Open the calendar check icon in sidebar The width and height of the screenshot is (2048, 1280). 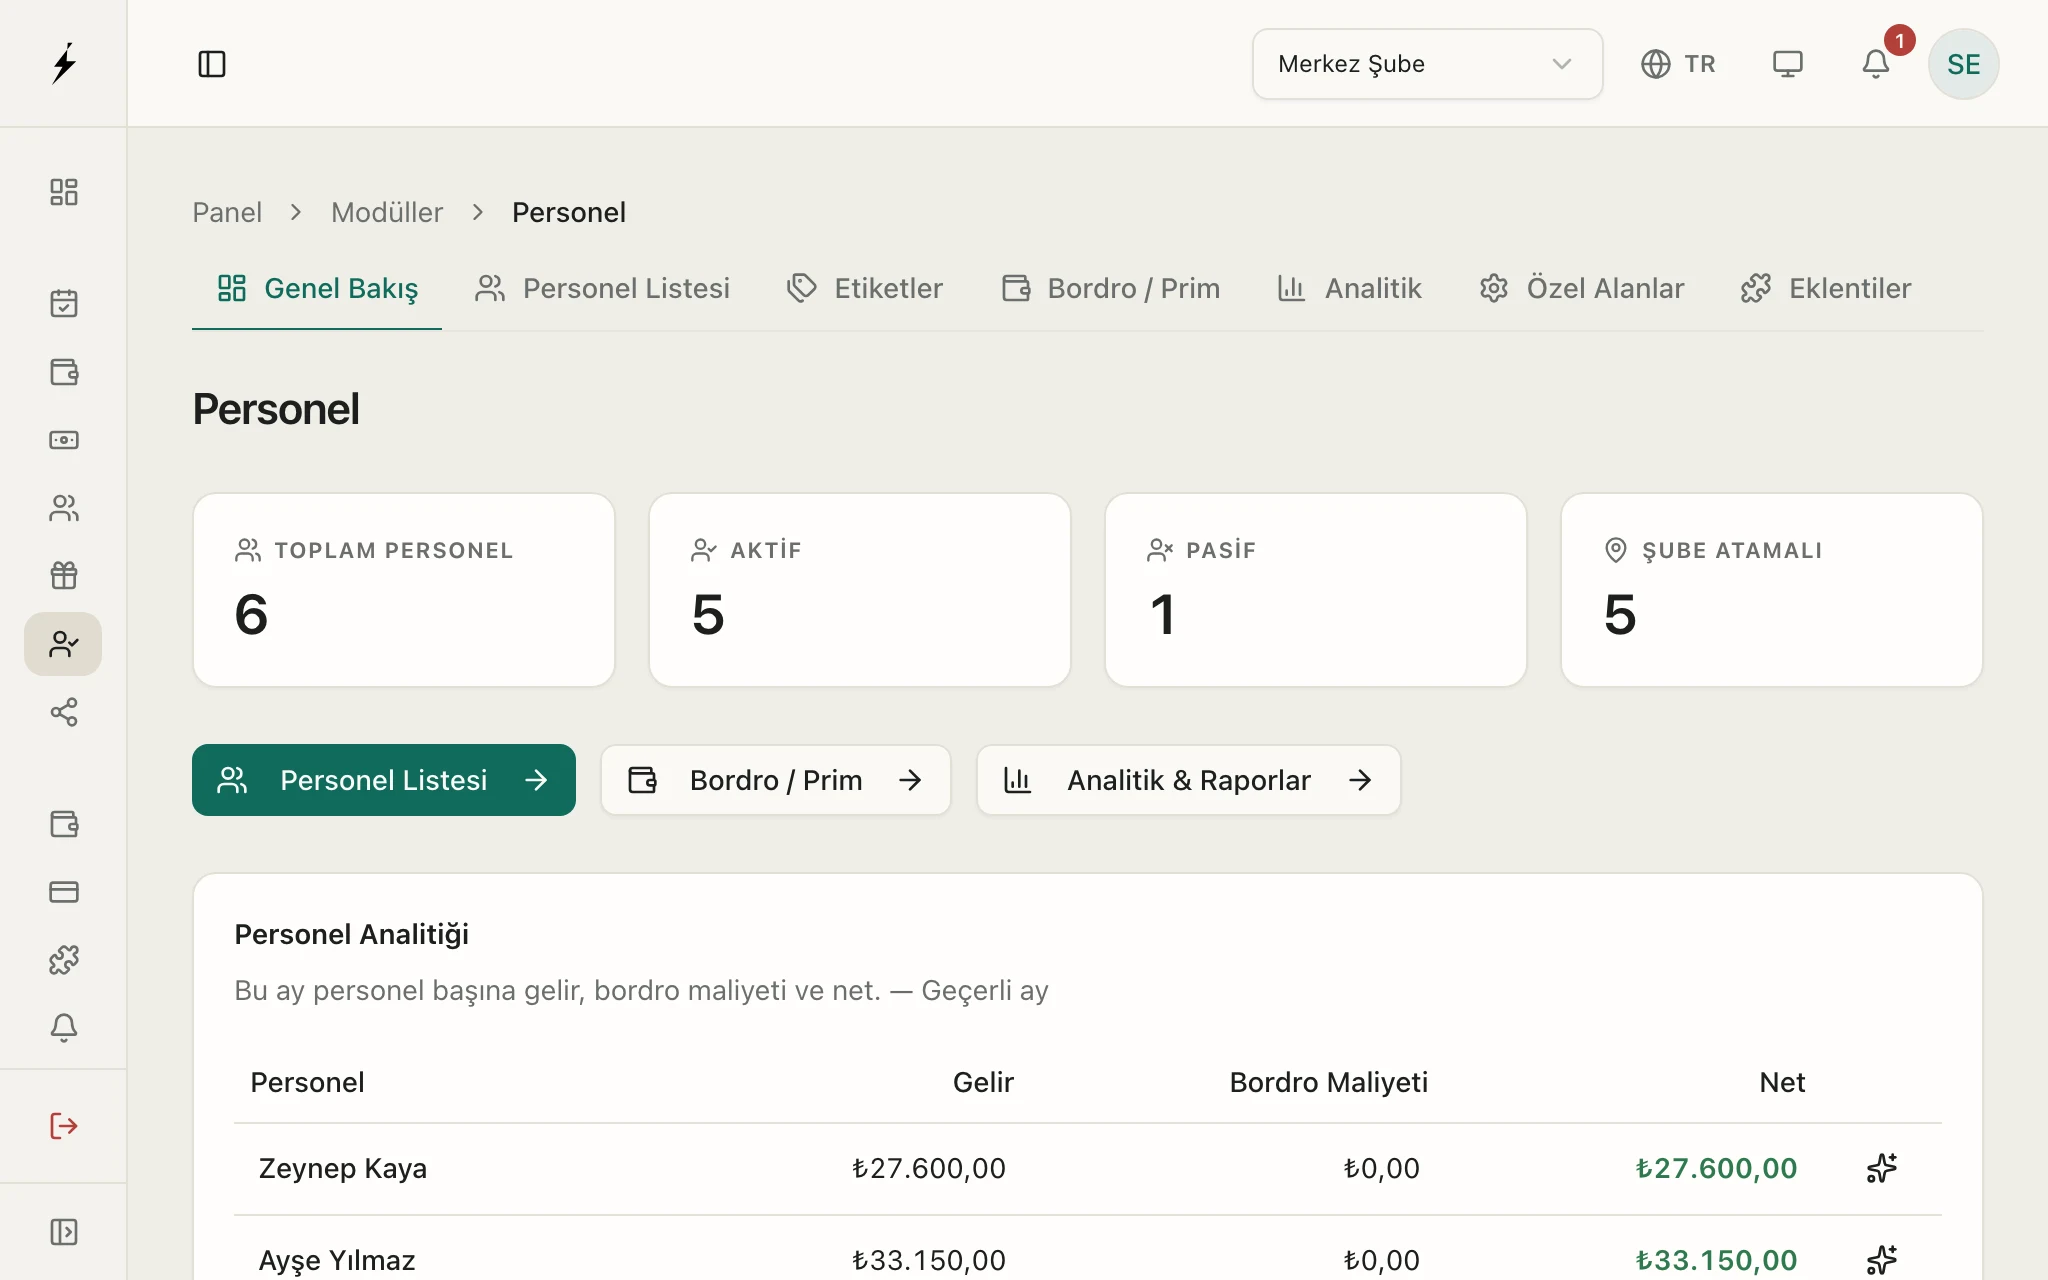64,303
